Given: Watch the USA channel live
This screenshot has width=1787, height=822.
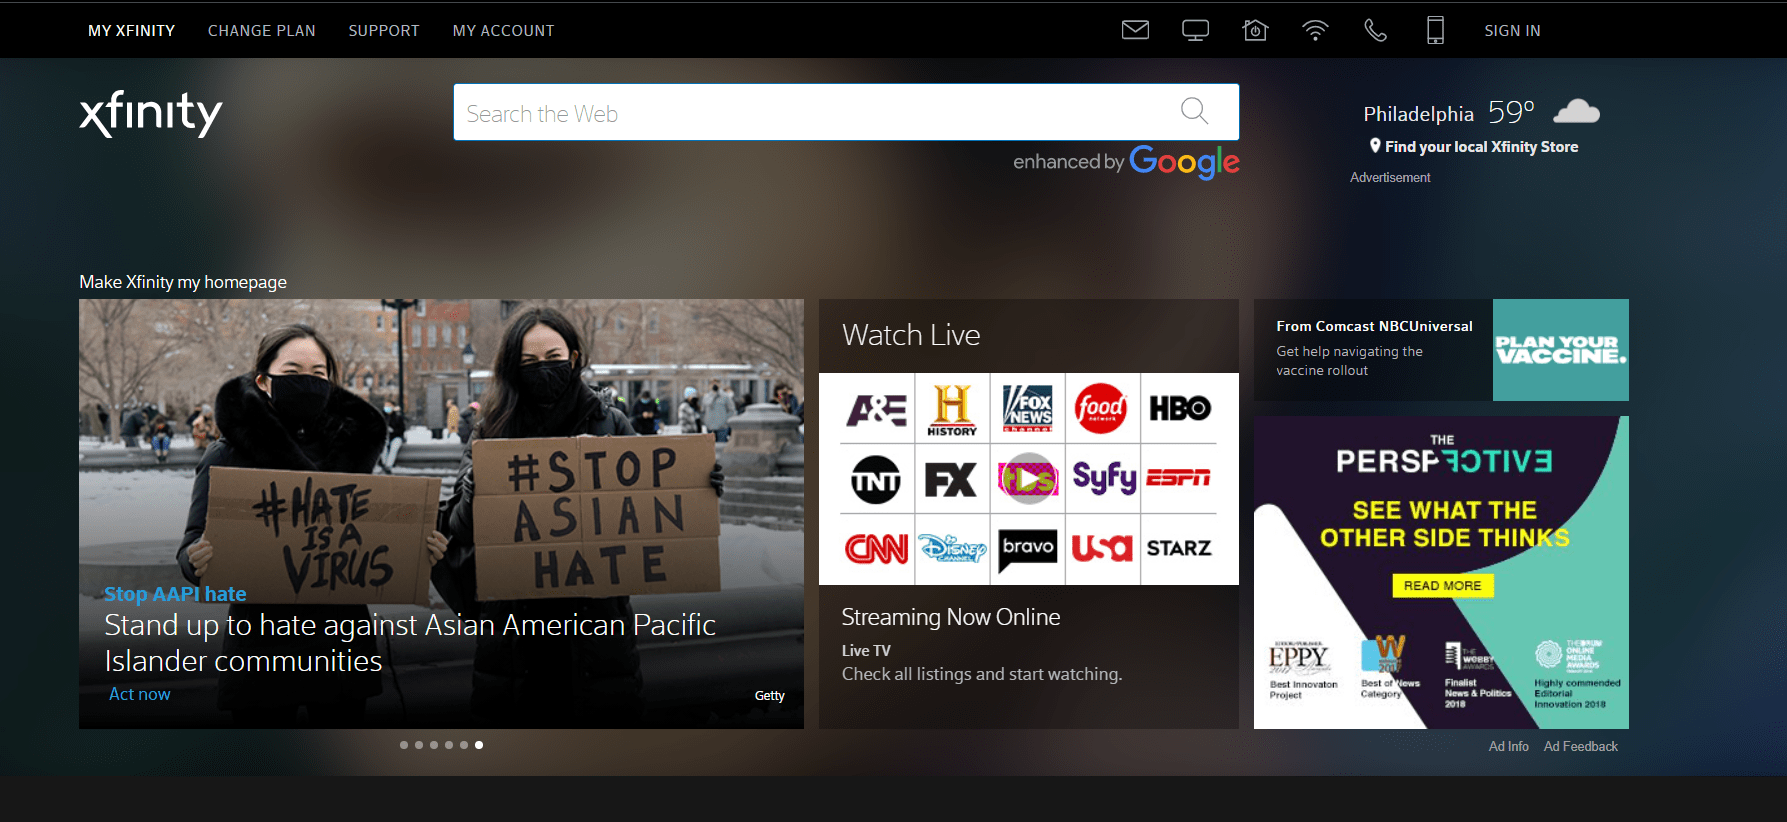Looking at the screenshot, I should [x=1102, y=548].
